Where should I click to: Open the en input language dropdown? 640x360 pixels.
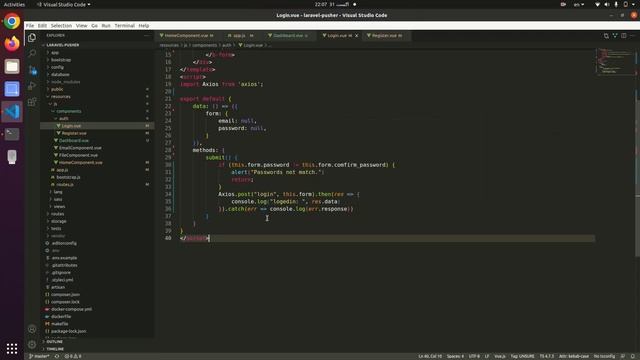click(579, 4)
